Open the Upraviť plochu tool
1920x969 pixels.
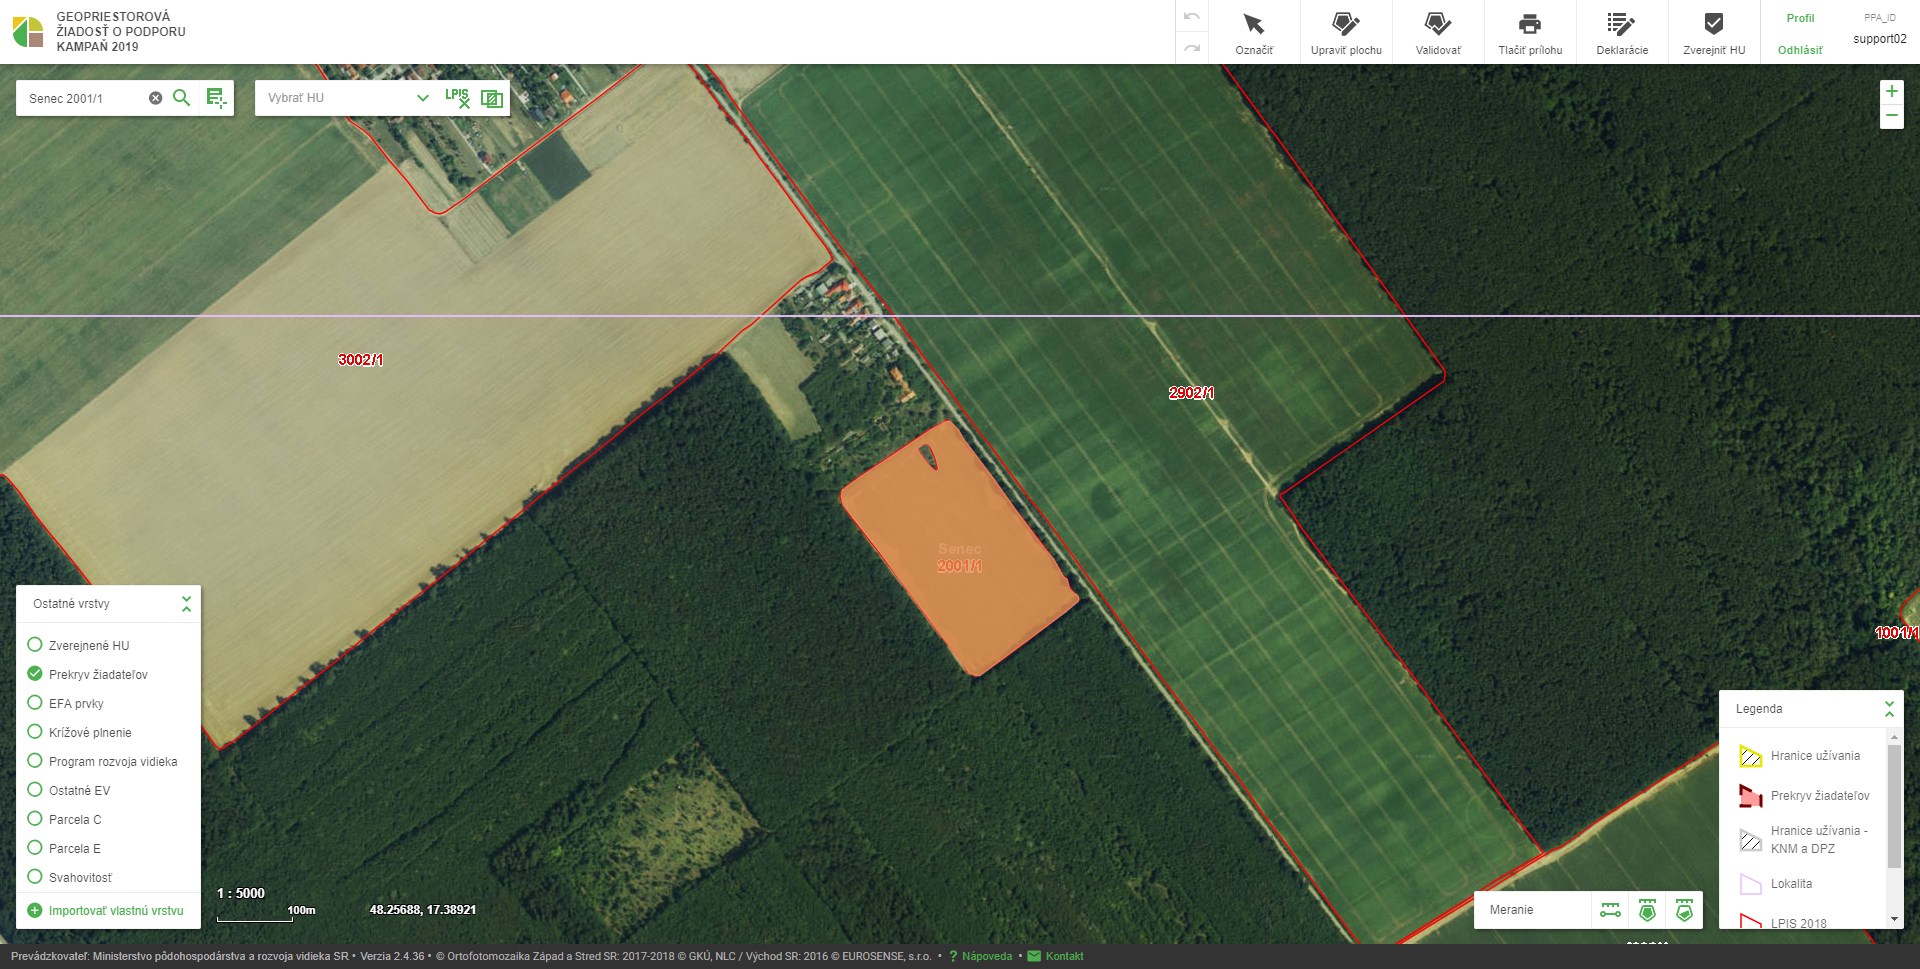(1346, 32)
